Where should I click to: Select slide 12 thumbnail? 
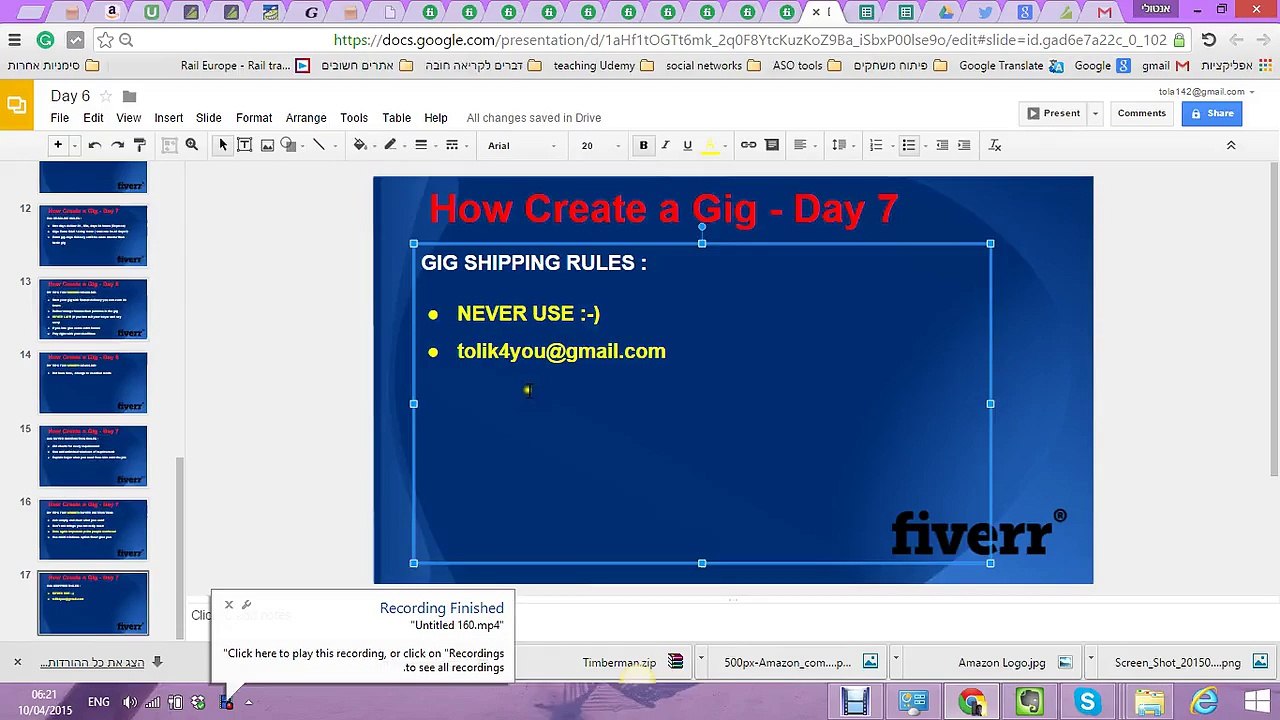tap(93, 236)
